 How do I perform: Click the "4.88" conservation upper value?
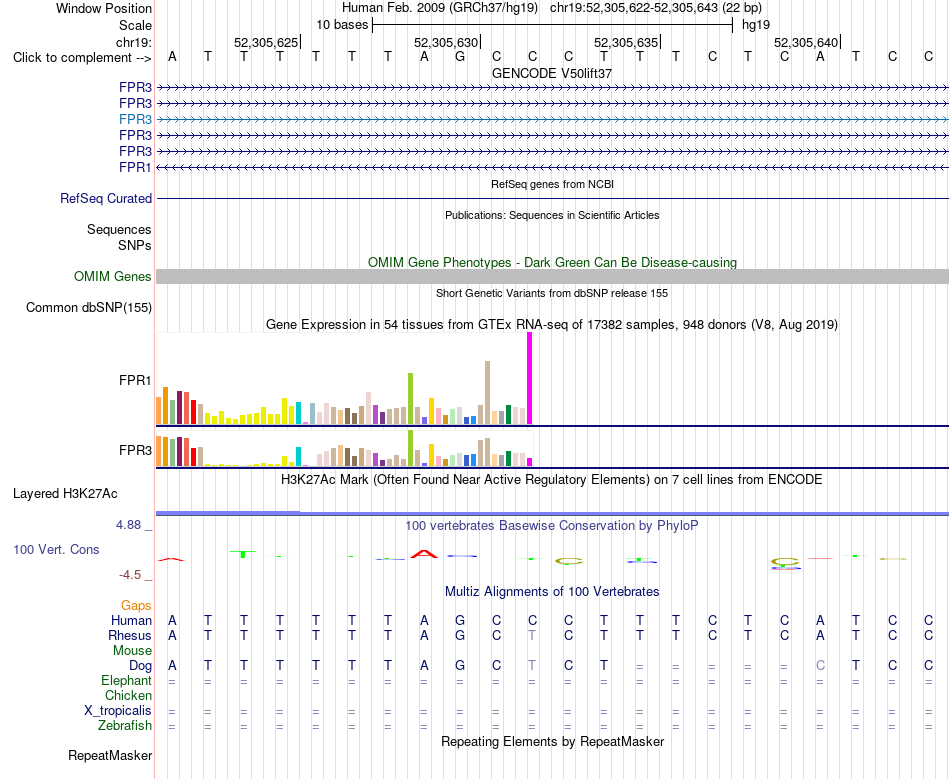coord(128,525)
